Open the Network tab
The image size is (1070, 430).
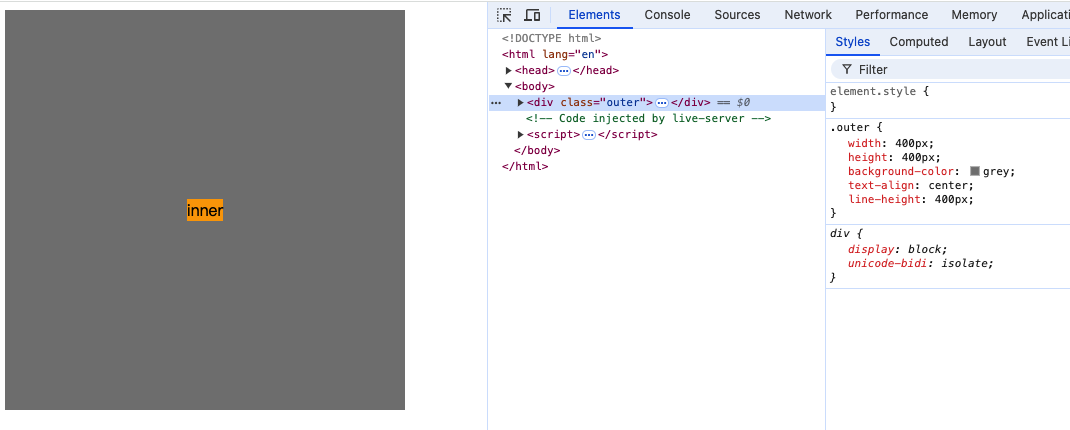tap(808, 15)
